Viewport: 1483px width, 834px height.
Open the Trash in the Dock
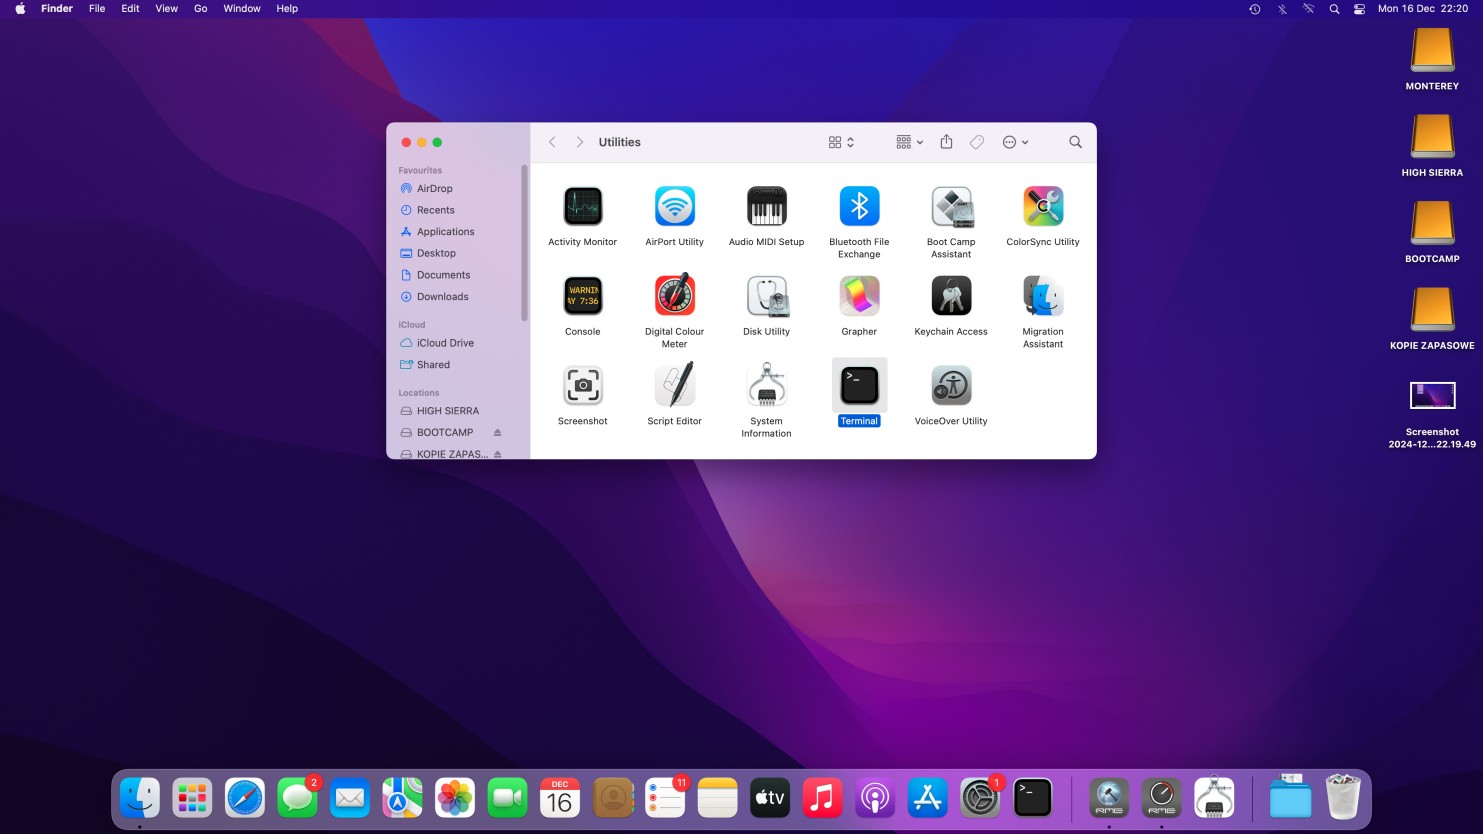[1343, 797]
